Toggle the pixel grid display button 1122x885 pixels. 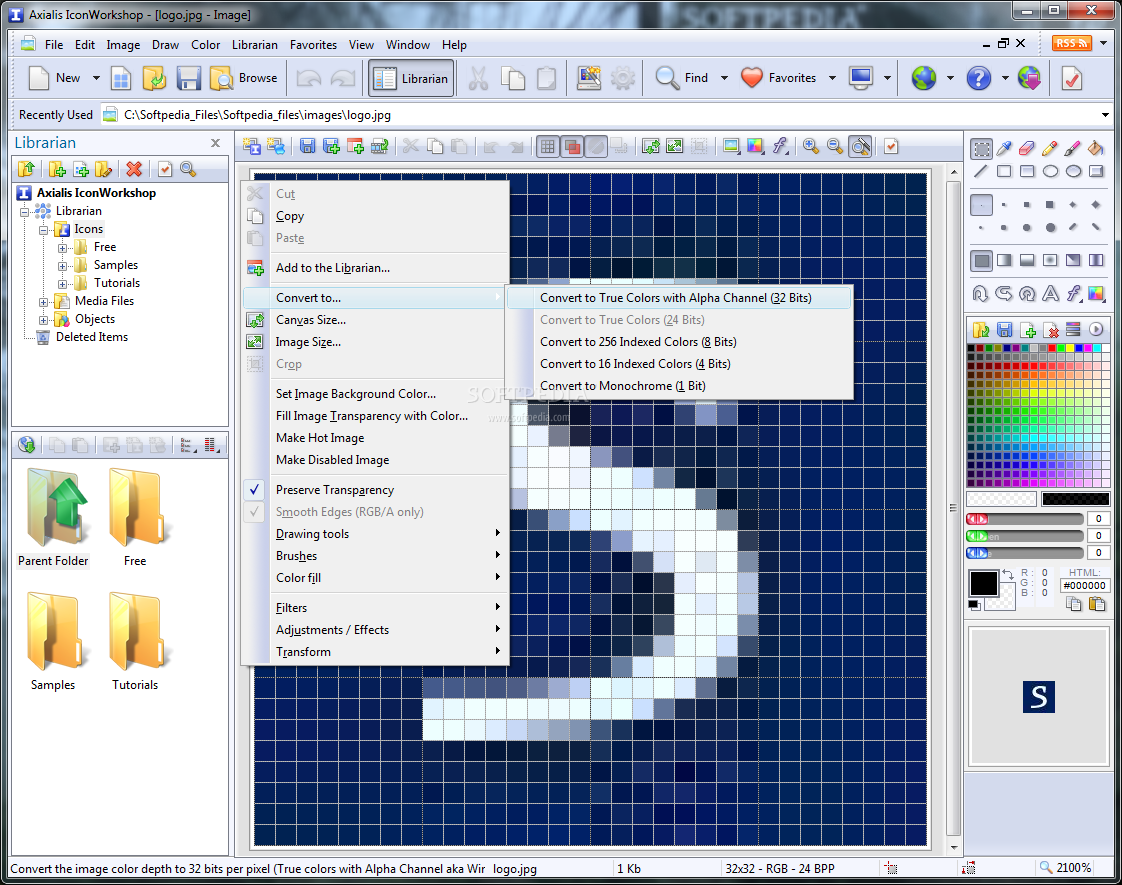pyautogui.click(x=547, y=147)
